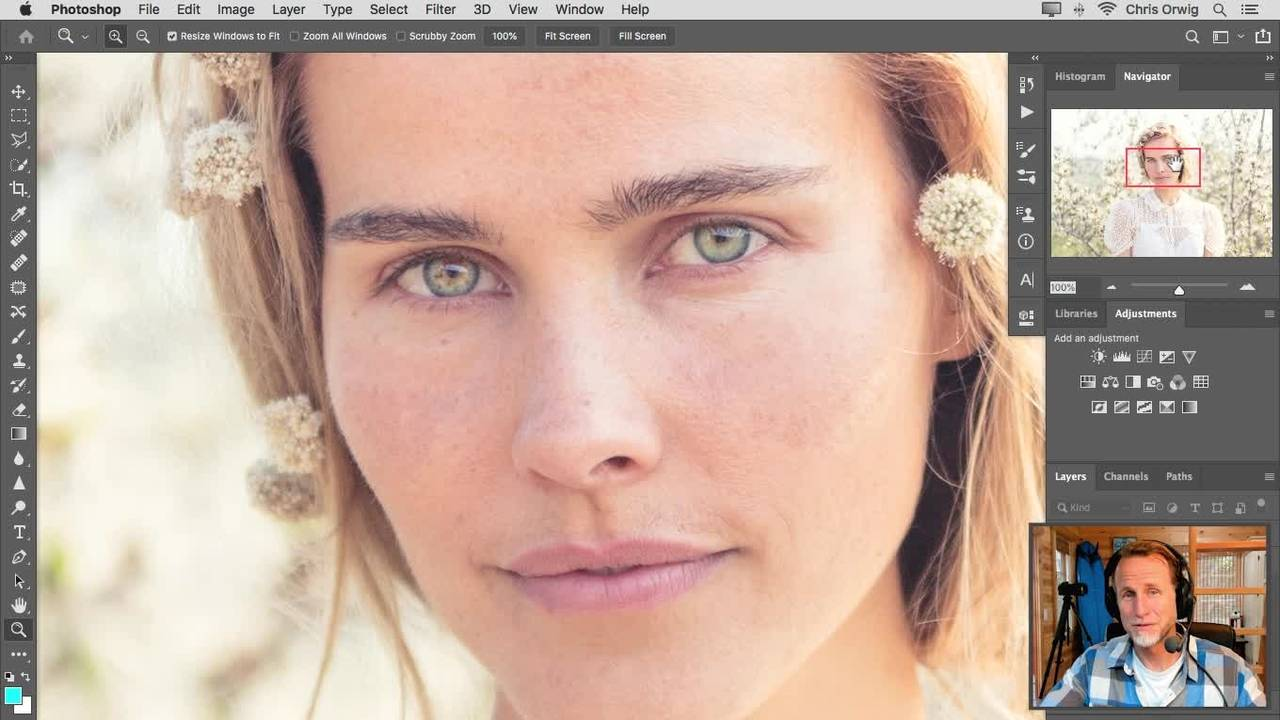This screenshot has height=720, width=1280.
Task: Switch to the Histogram tab
Action: [1080, 77]
